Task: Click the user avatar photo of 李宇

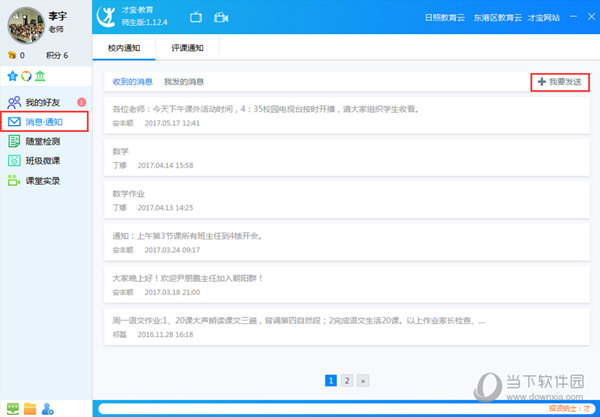Action: (26, 25)
